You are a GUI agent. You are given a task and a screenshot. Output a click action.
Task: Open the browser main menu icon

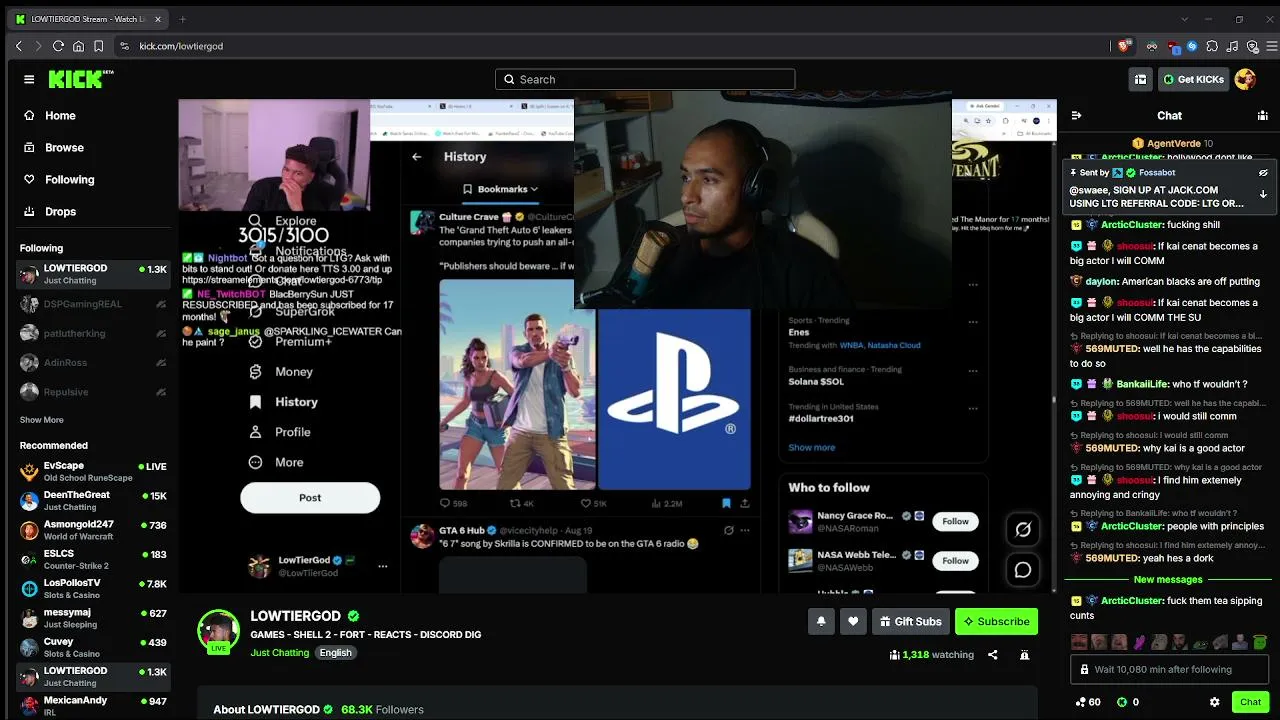(x=1272, y=46)
